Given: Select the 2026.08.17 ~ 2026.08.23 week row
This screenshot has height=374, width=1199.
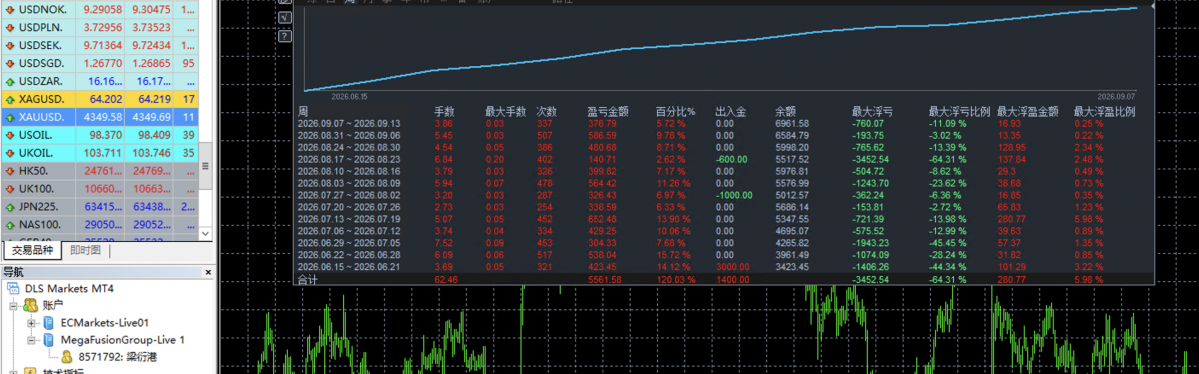Looking at the screenshot, I should 723,159.
